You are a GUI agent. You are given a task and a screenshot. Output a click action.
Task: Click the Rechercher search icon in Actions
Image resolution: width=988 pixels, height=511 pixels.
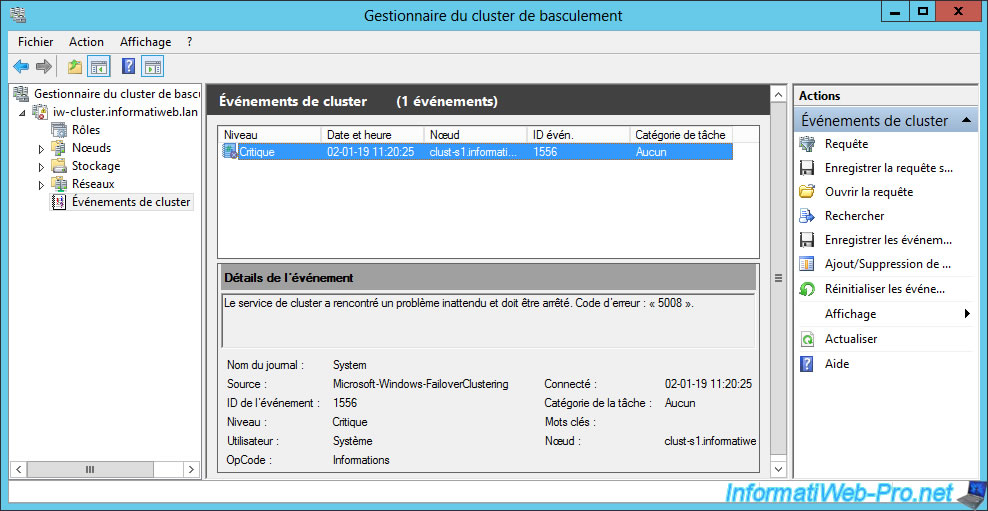(x=807, y=216)
